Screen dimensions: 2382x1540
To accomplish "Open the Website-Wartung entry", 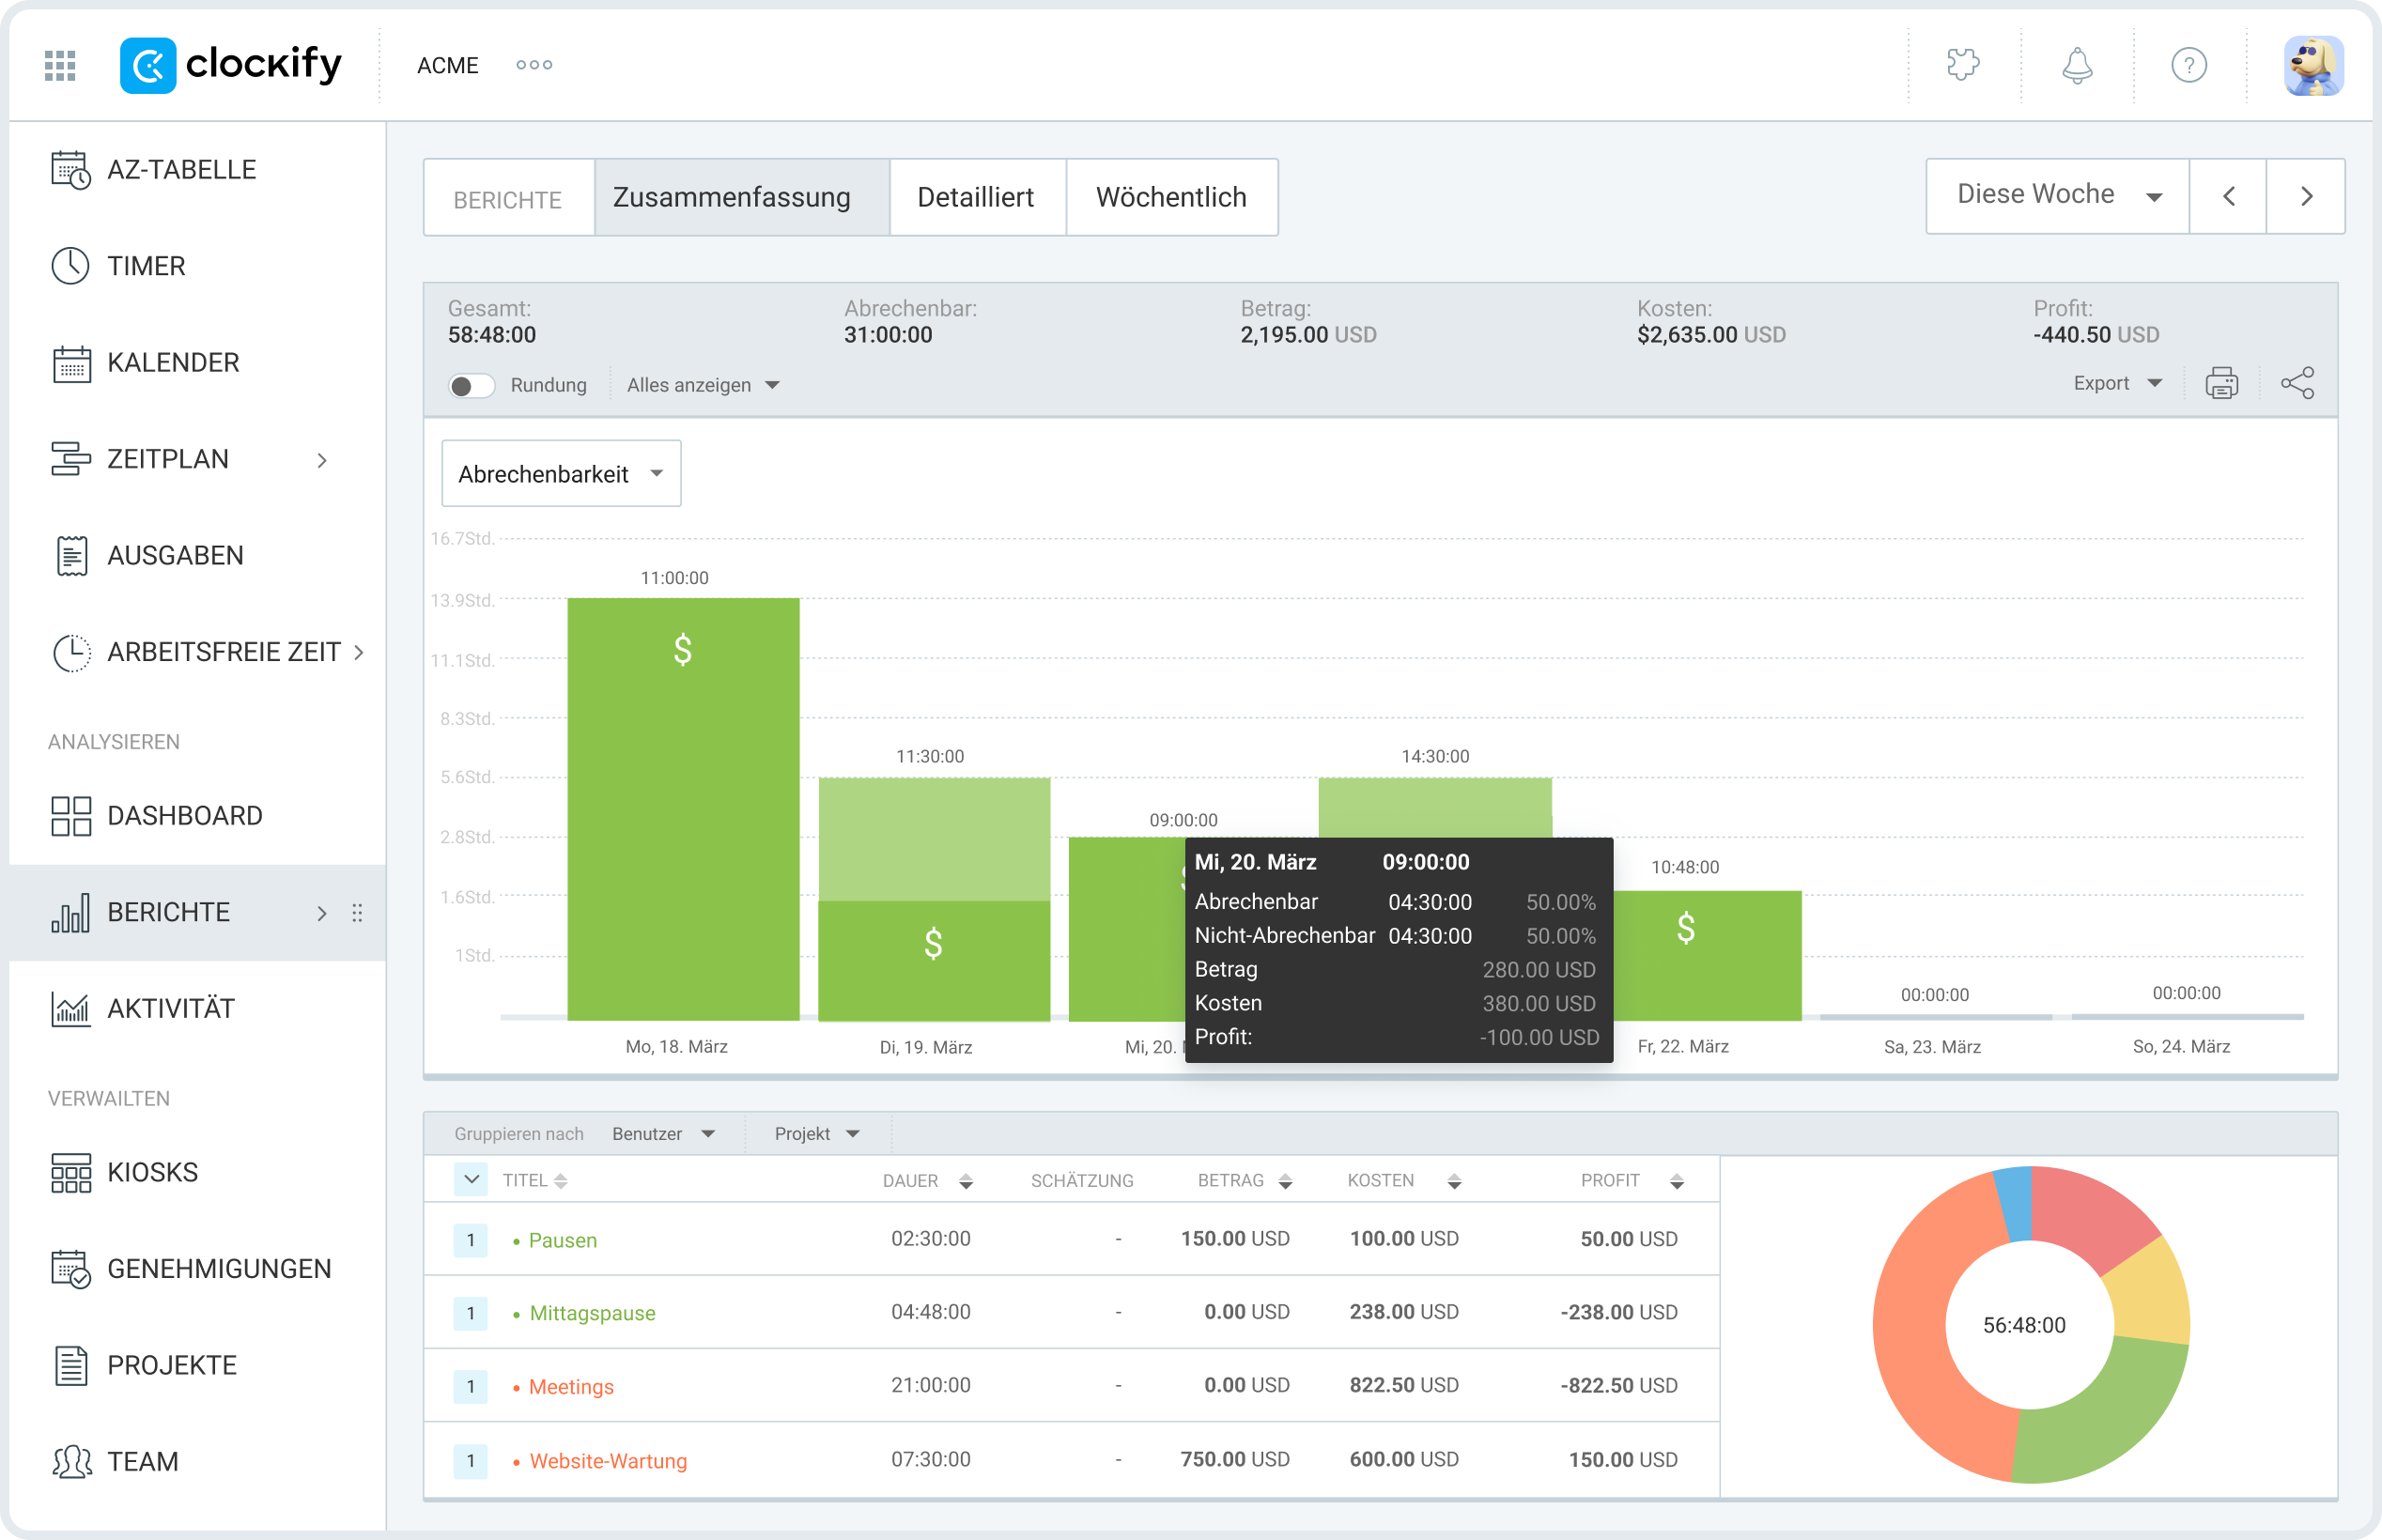I will coord(607,1460).
